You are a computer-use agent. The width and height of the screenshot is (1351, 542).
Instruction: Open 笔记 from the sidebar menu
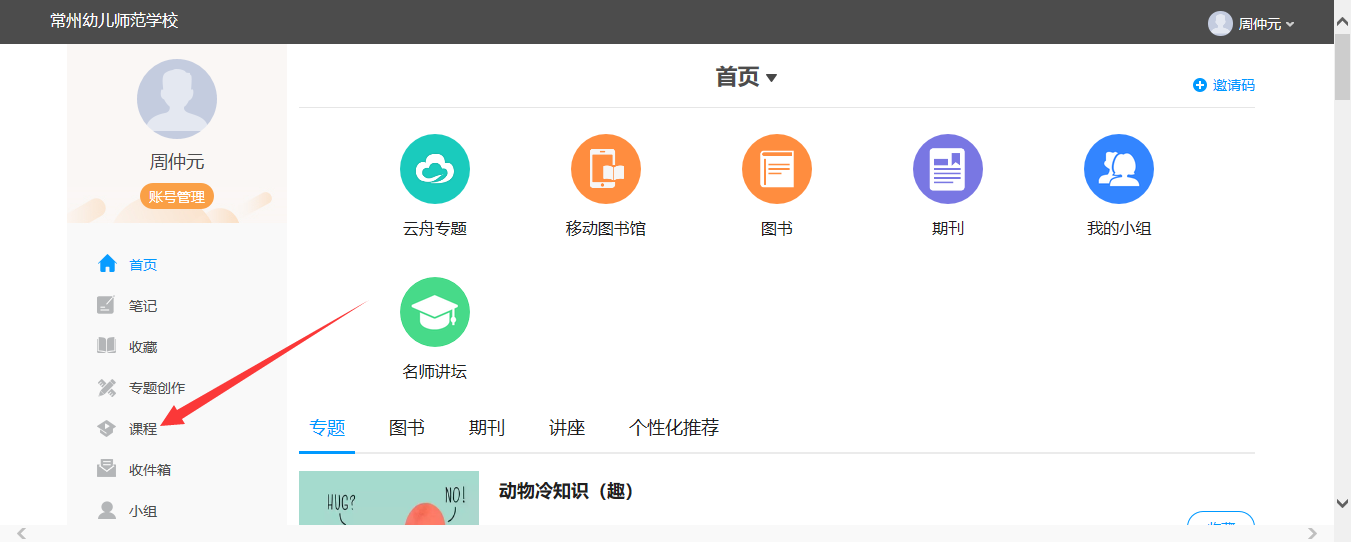142,306
